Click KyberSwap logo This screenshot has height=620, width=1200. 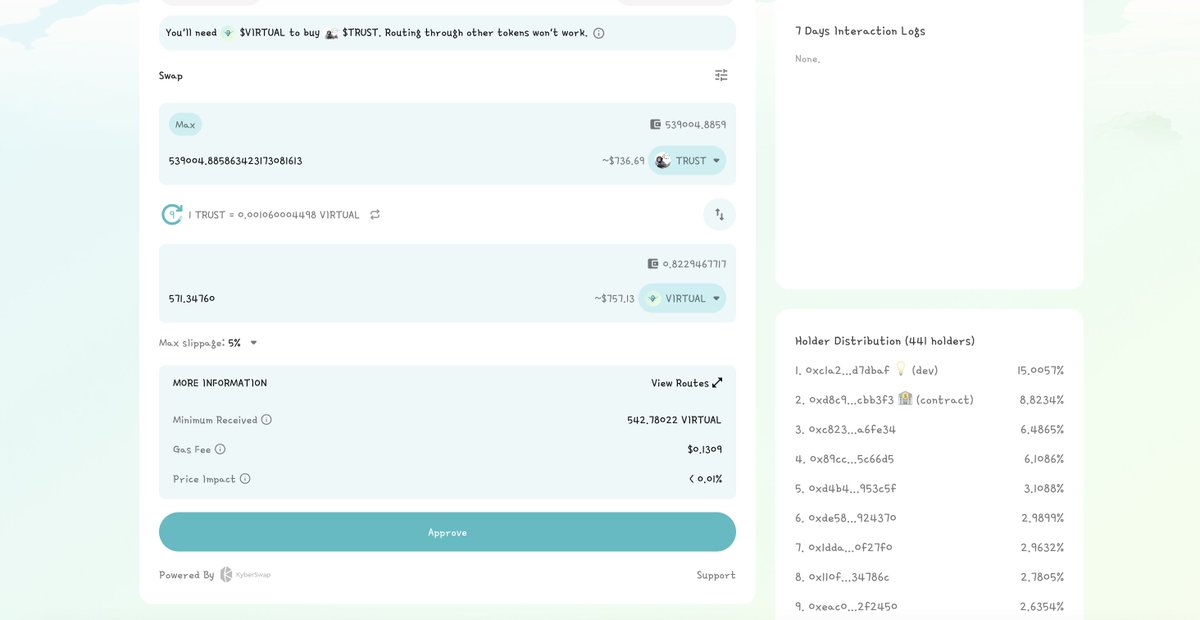click(245, 575)
